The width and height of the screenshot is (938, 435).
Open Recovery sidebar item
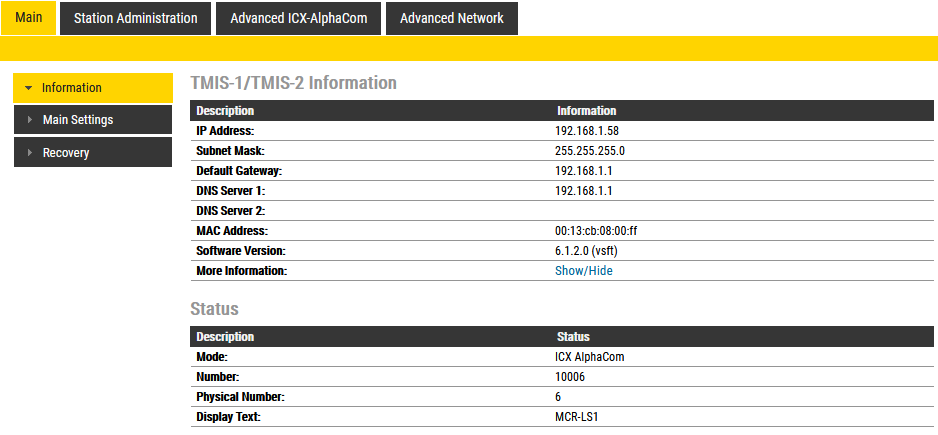tap(66, 153)
